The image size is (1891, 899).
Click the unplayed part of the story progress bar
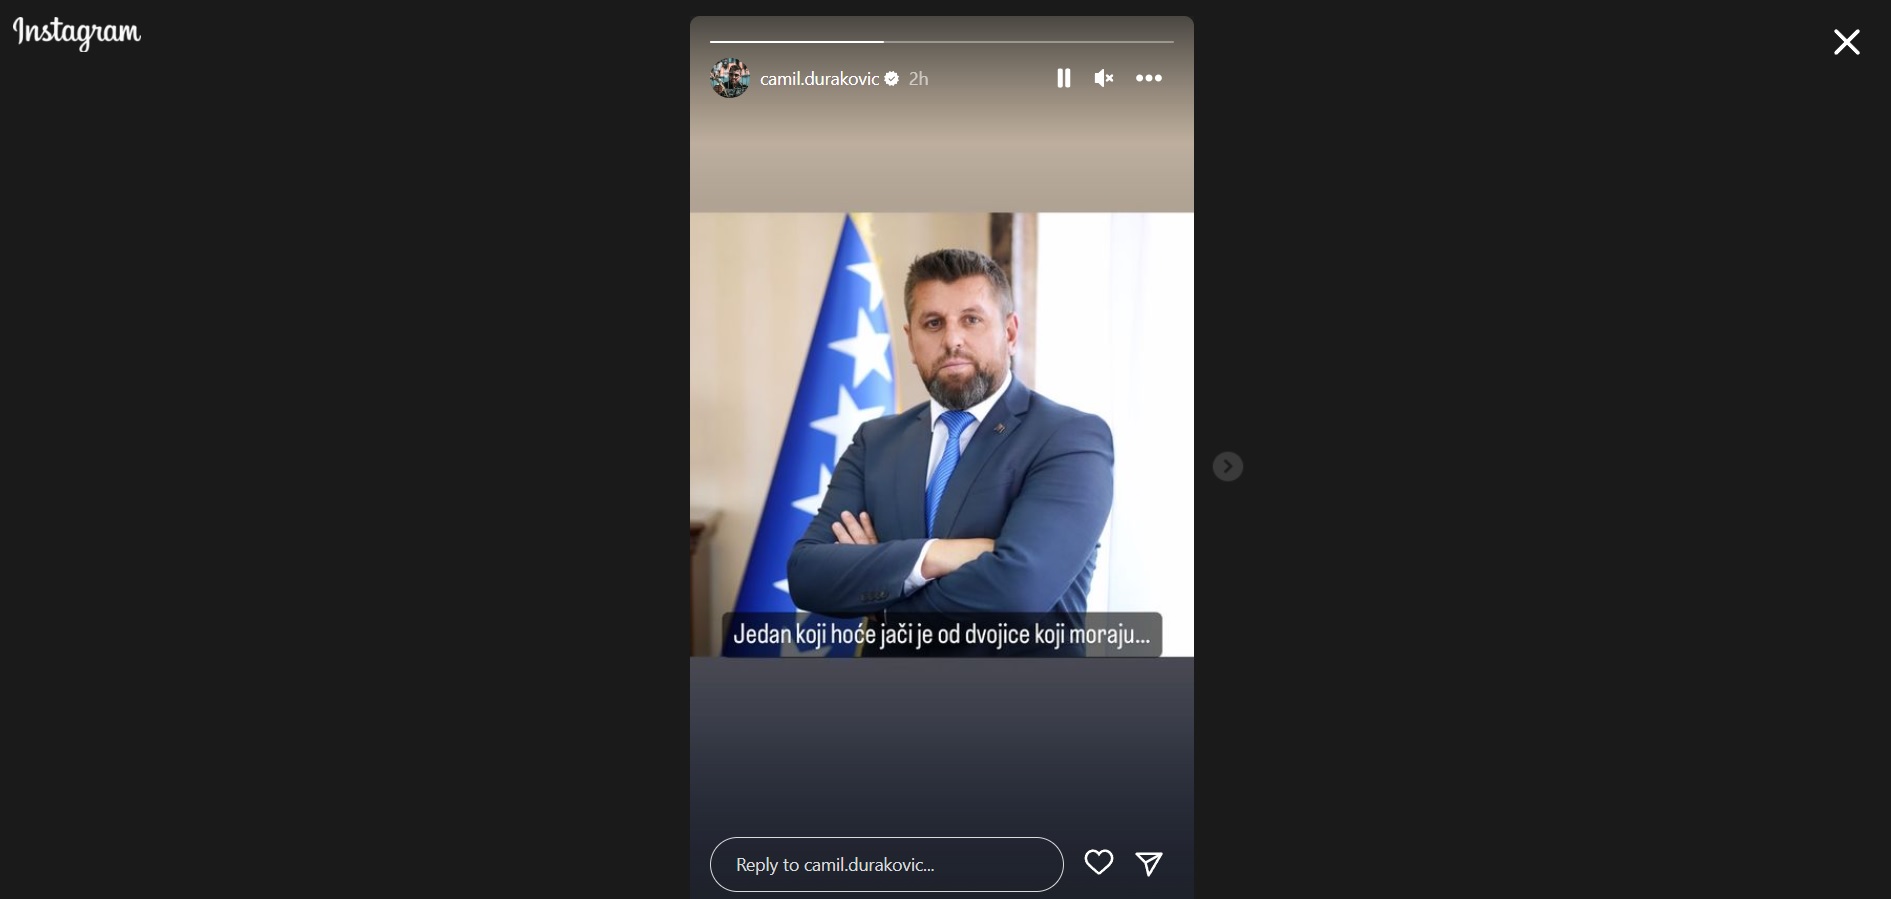coord(1029,42)
